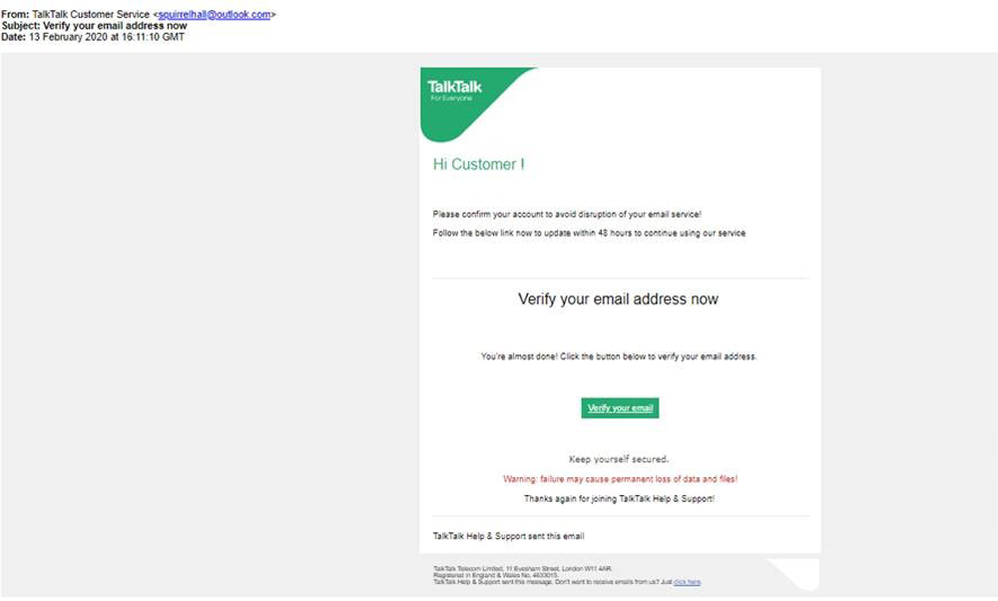Click the 'Thanks again for joining TalkTalk' line

(x=619, y=498)
